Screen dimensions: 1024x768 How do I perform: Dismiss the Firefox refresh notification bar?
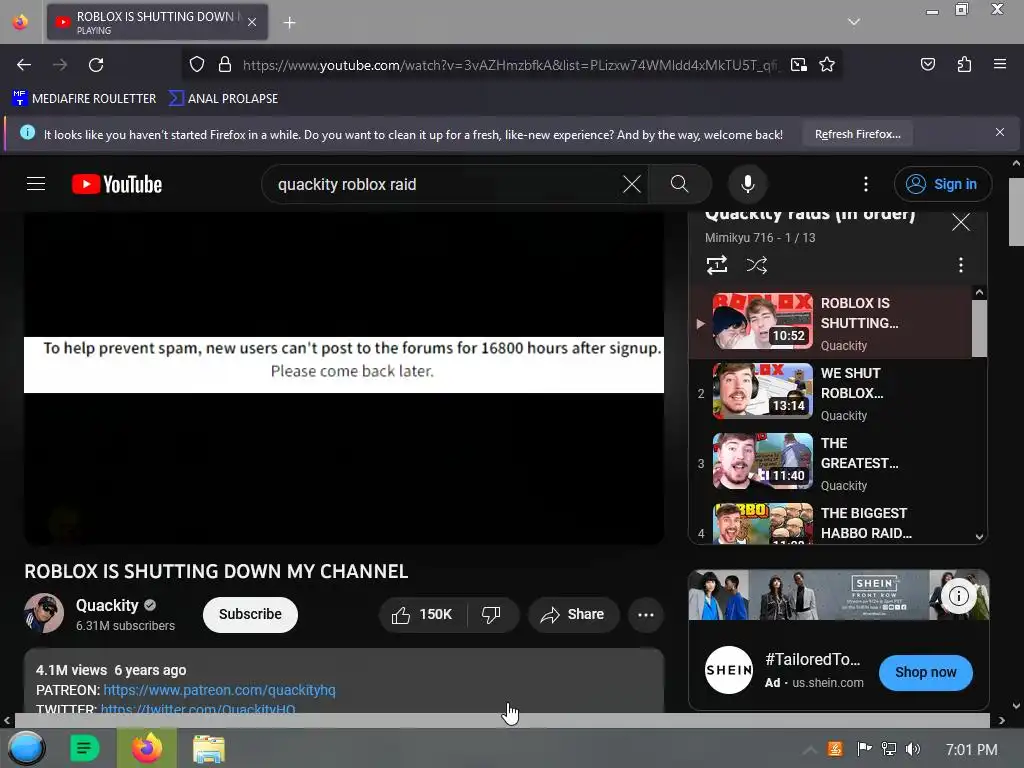click(999, 133)
